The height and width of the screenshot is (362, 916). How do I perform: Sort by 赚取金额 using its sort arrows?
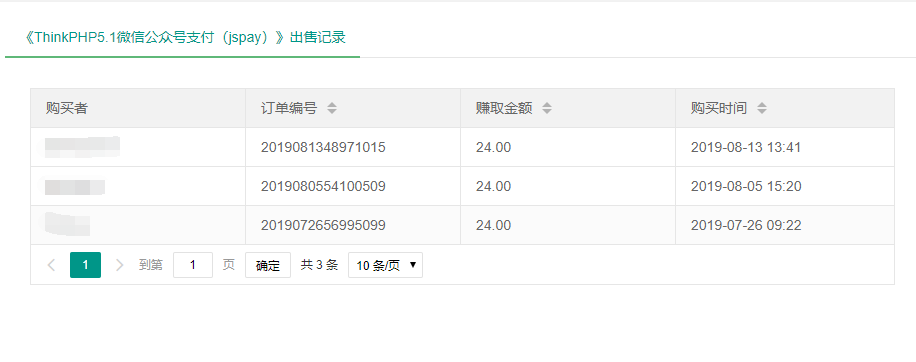pyautogui.click(x=547, y=108)
